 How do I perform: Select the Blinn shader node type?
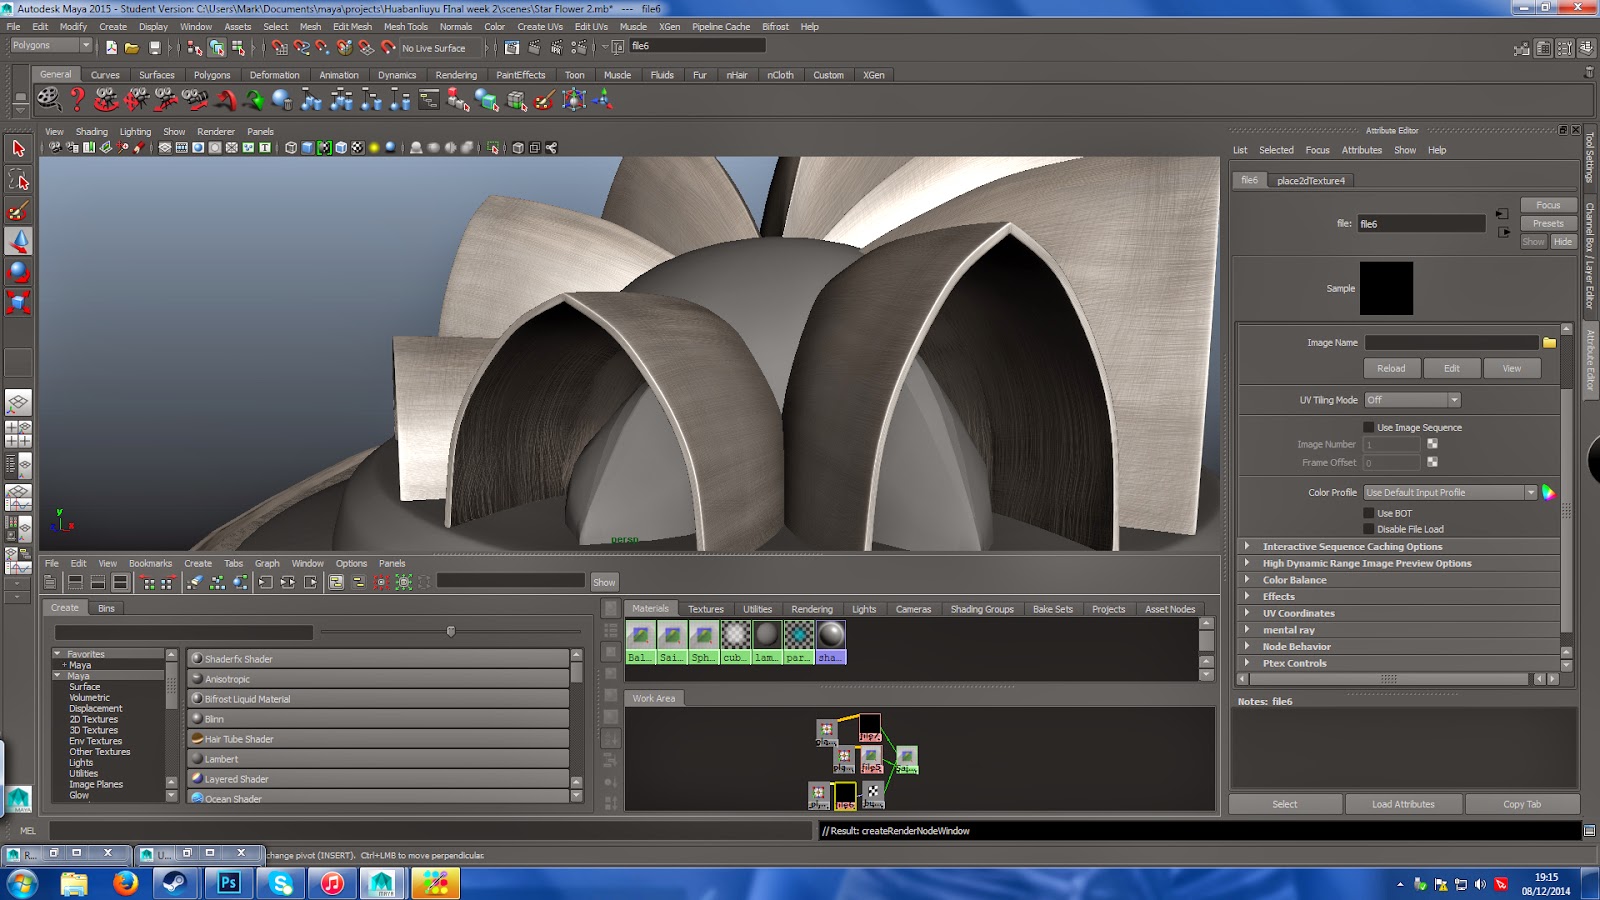(214, 719)
